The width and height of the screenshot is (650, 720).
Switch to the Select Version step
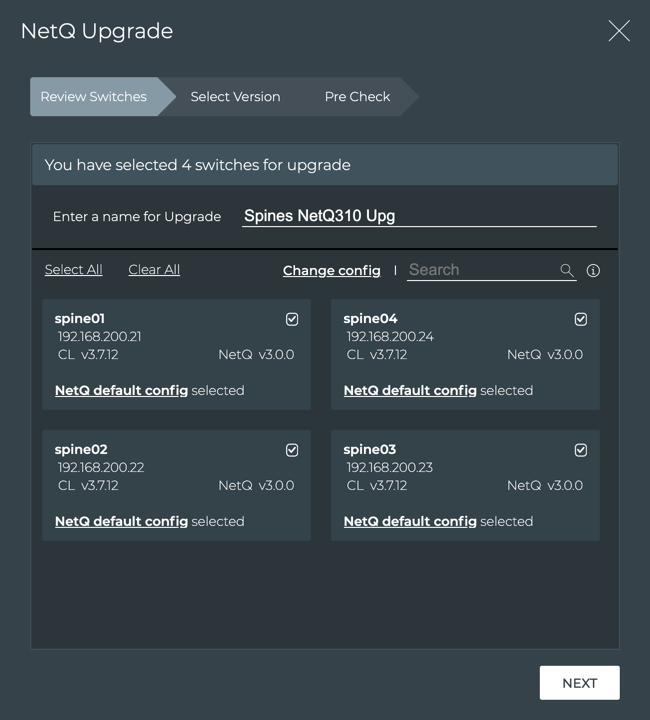tap(235, 97)
